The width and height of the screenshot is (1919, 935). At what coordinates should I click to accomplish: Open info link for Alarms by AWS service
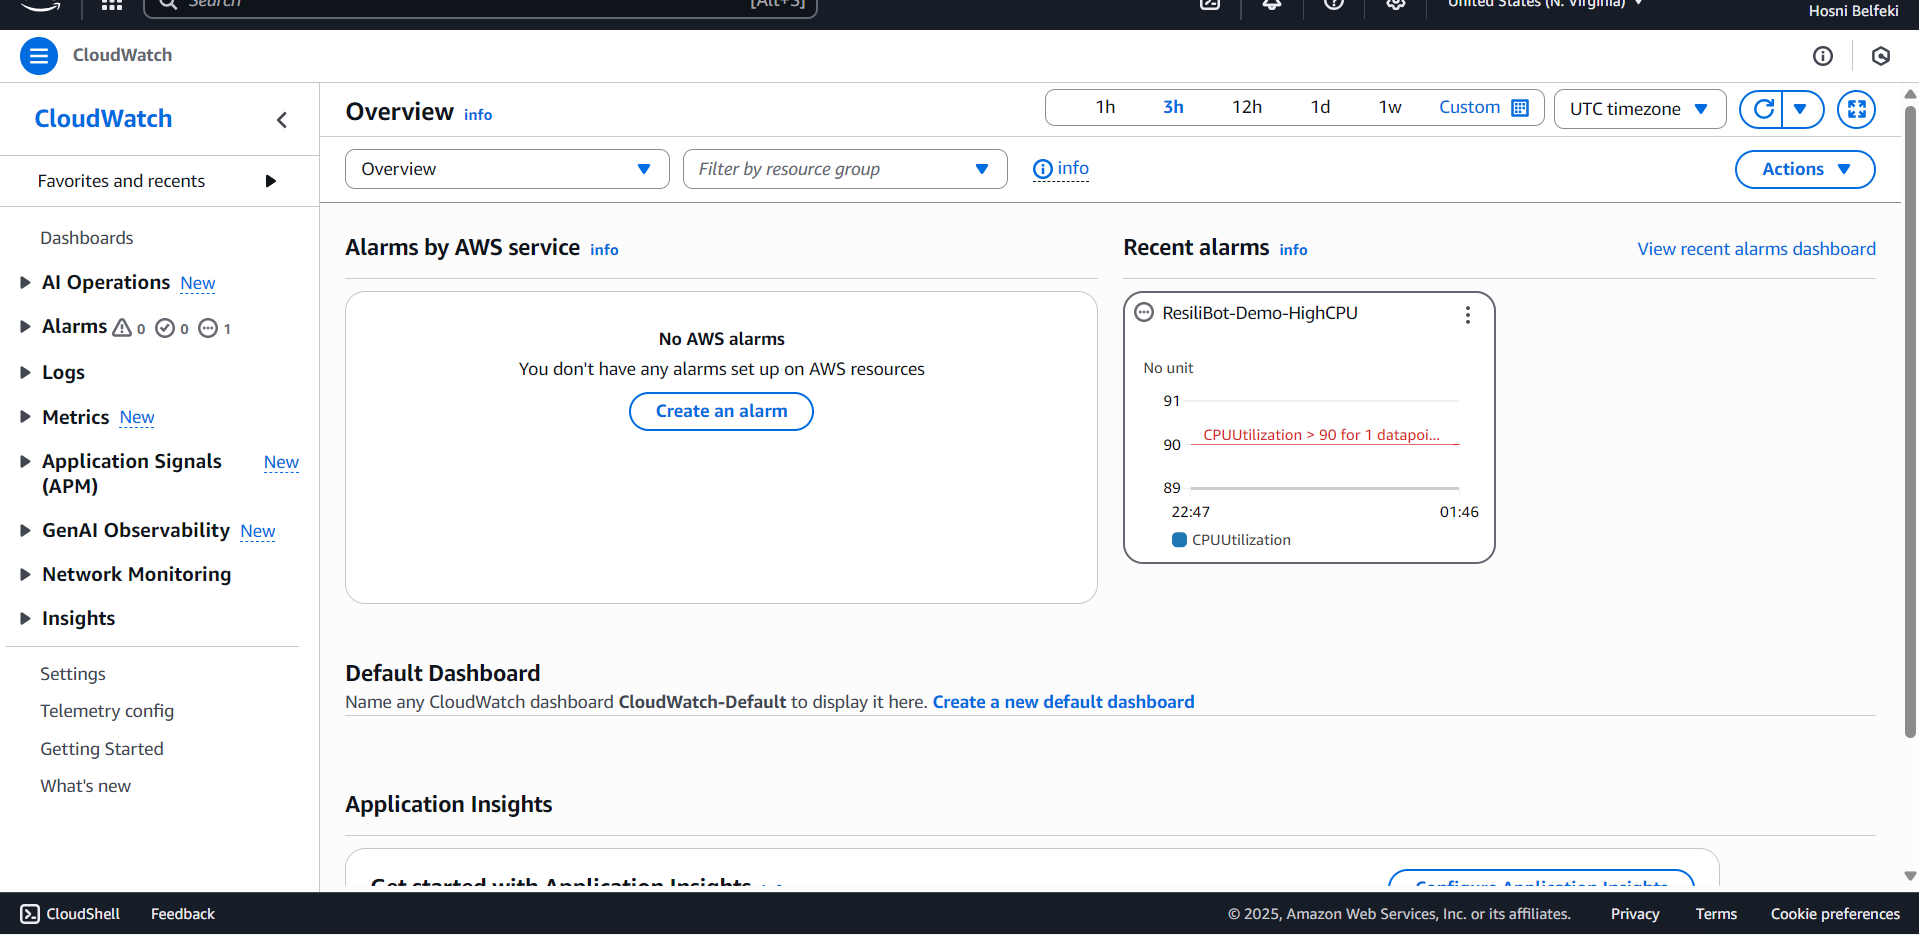pyautogui.click(x=604, y=250)
